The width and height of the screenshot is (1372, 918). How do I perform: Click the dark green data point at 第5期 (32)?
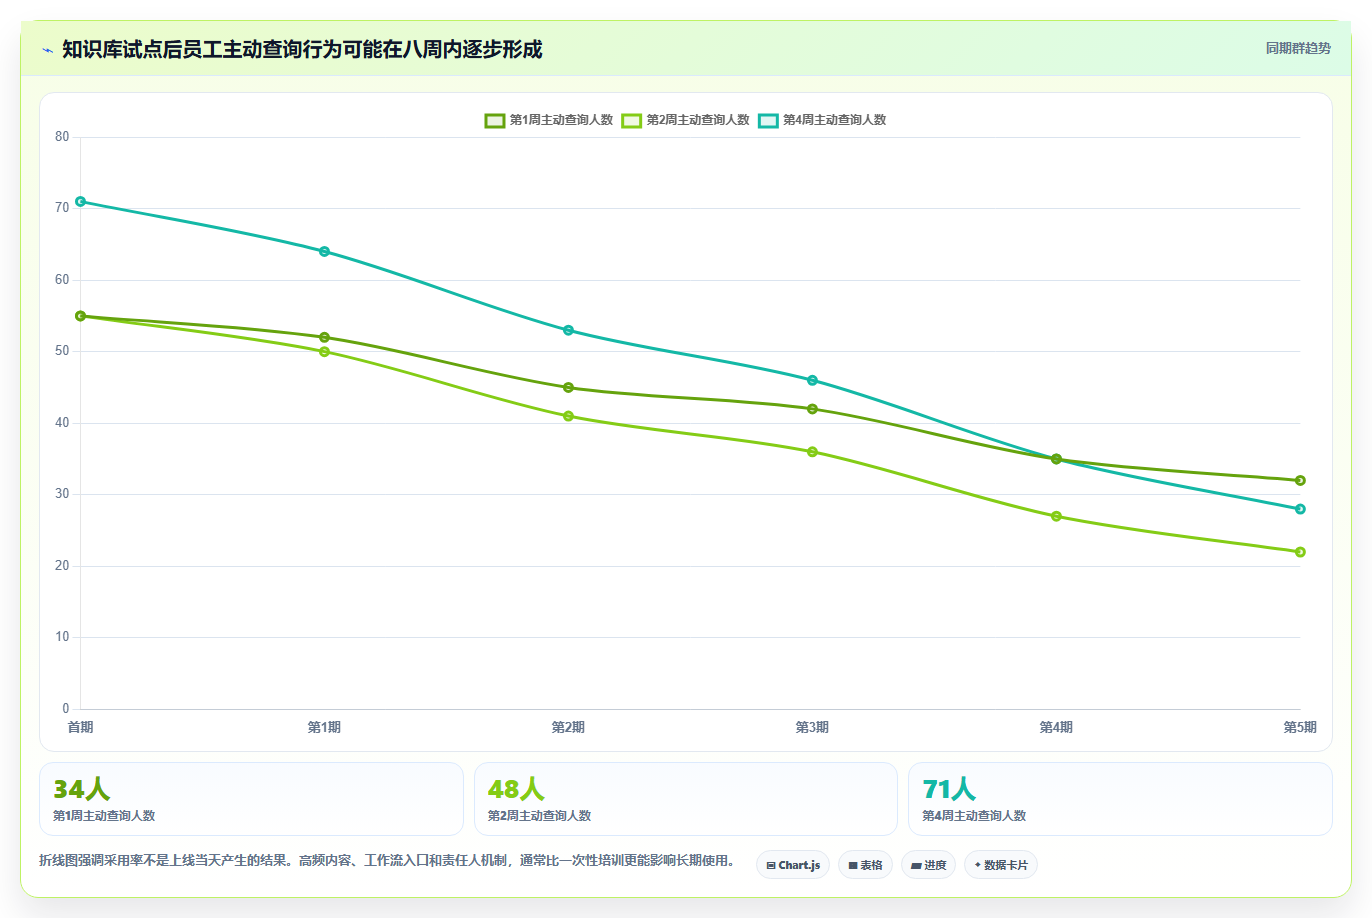(x=1300, y=480)
